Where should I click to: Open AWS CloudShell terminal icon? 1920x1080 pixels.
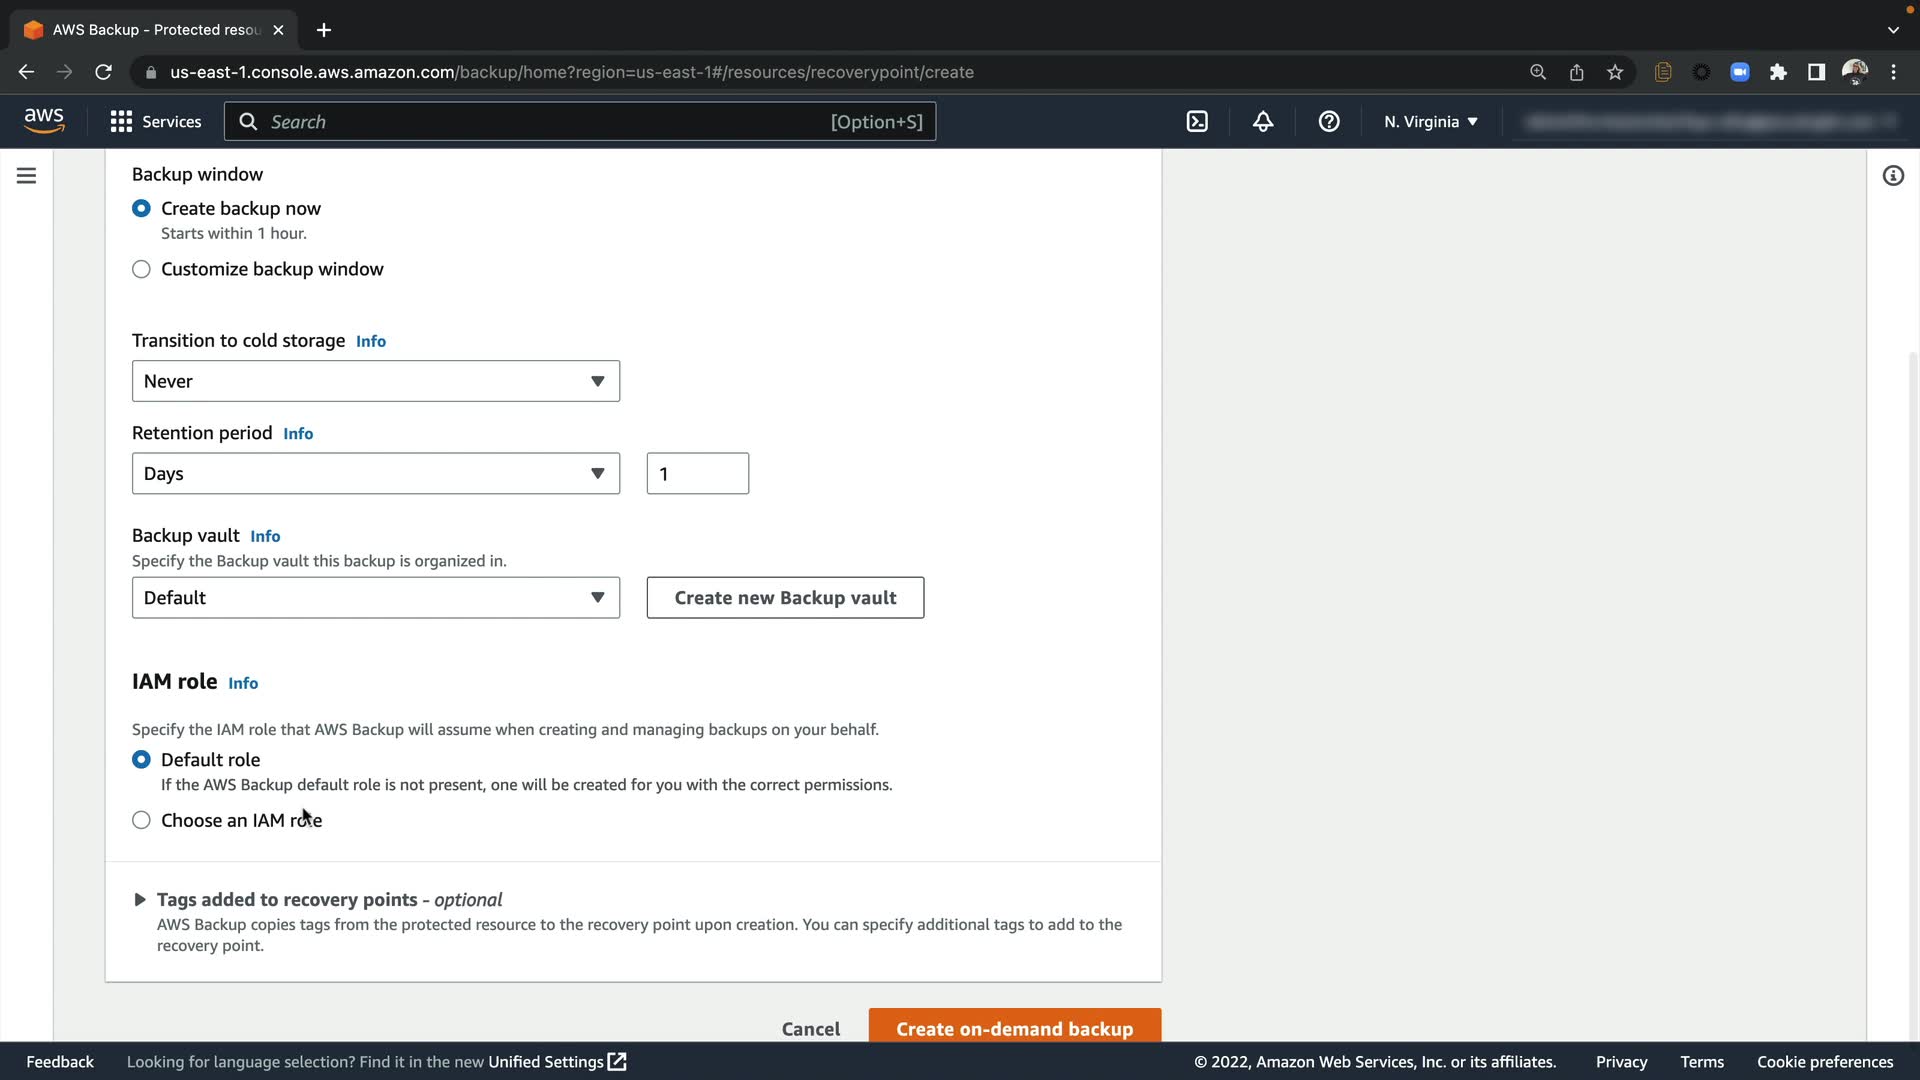pos(1197,122)
